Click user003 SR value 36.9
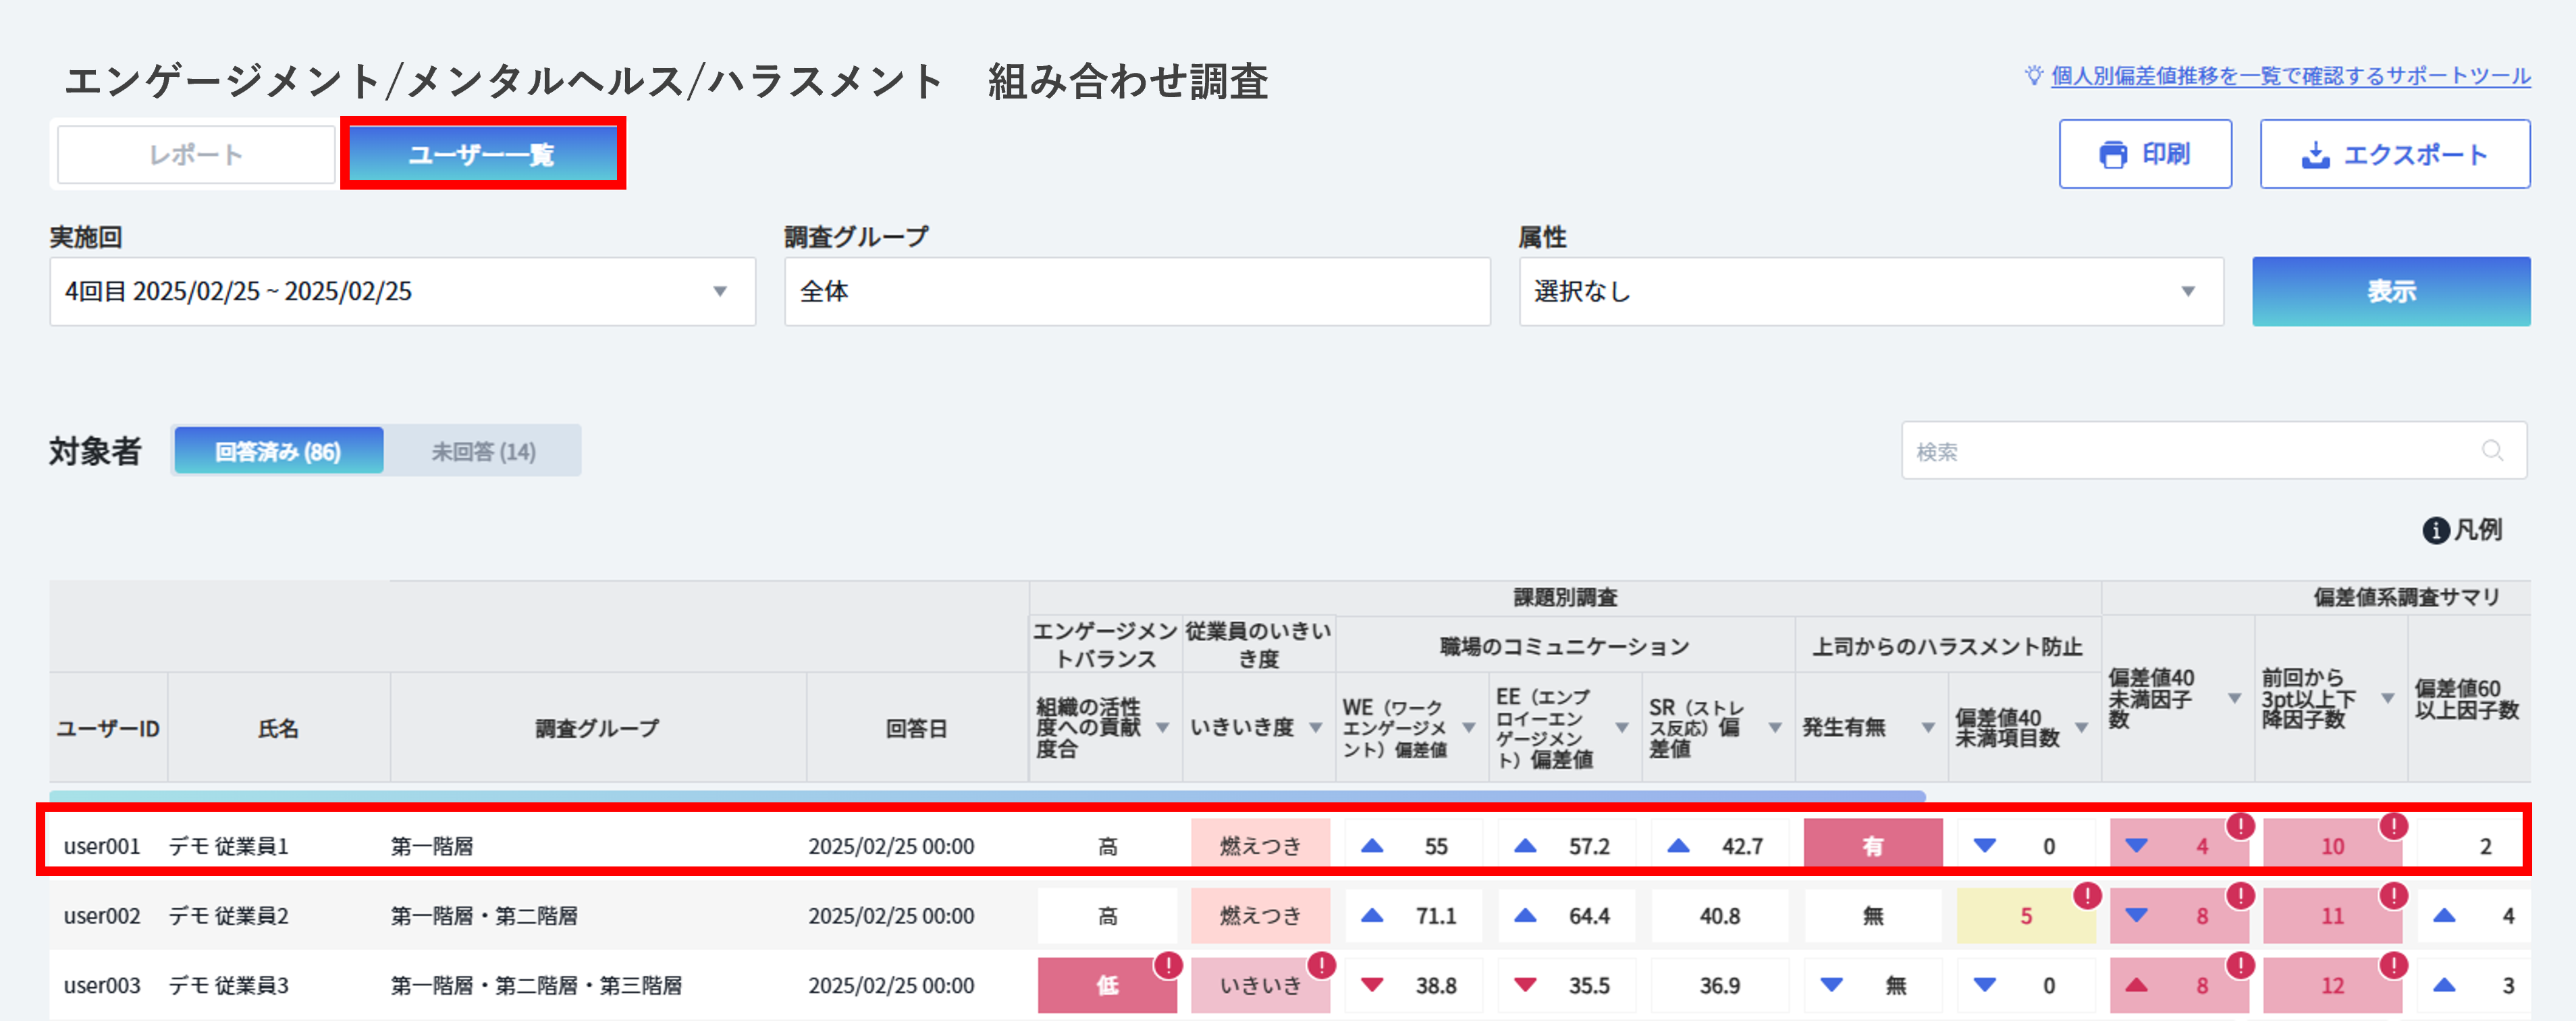2576x1021 pixels. tap(1719, 985)
